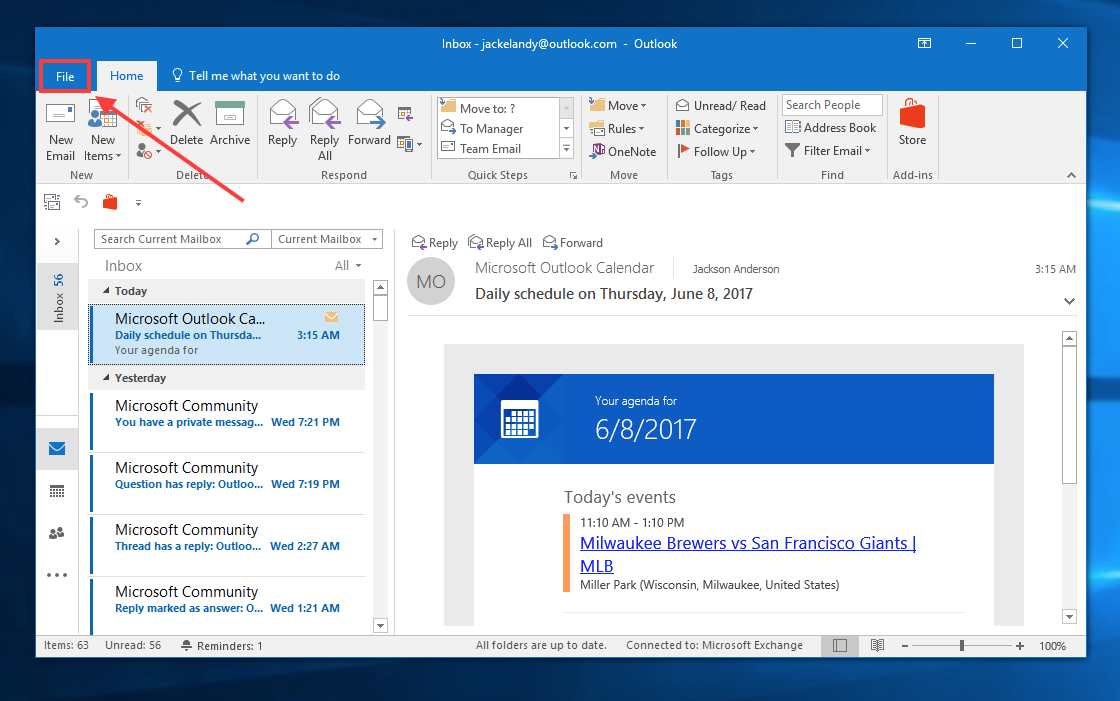Open the Thread has a reply email

227,545
